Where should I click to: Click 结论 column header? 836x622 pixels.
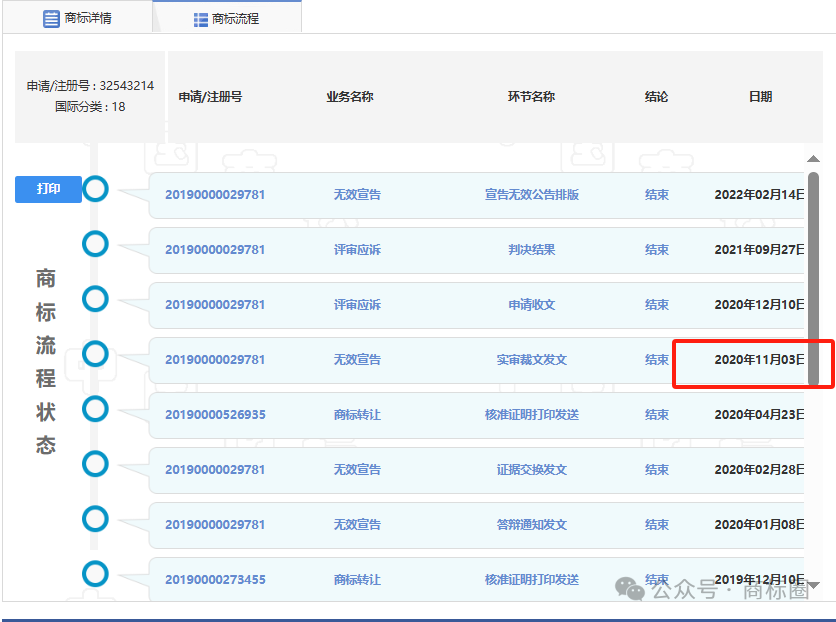pyautogui.click(x=656, y=96)
